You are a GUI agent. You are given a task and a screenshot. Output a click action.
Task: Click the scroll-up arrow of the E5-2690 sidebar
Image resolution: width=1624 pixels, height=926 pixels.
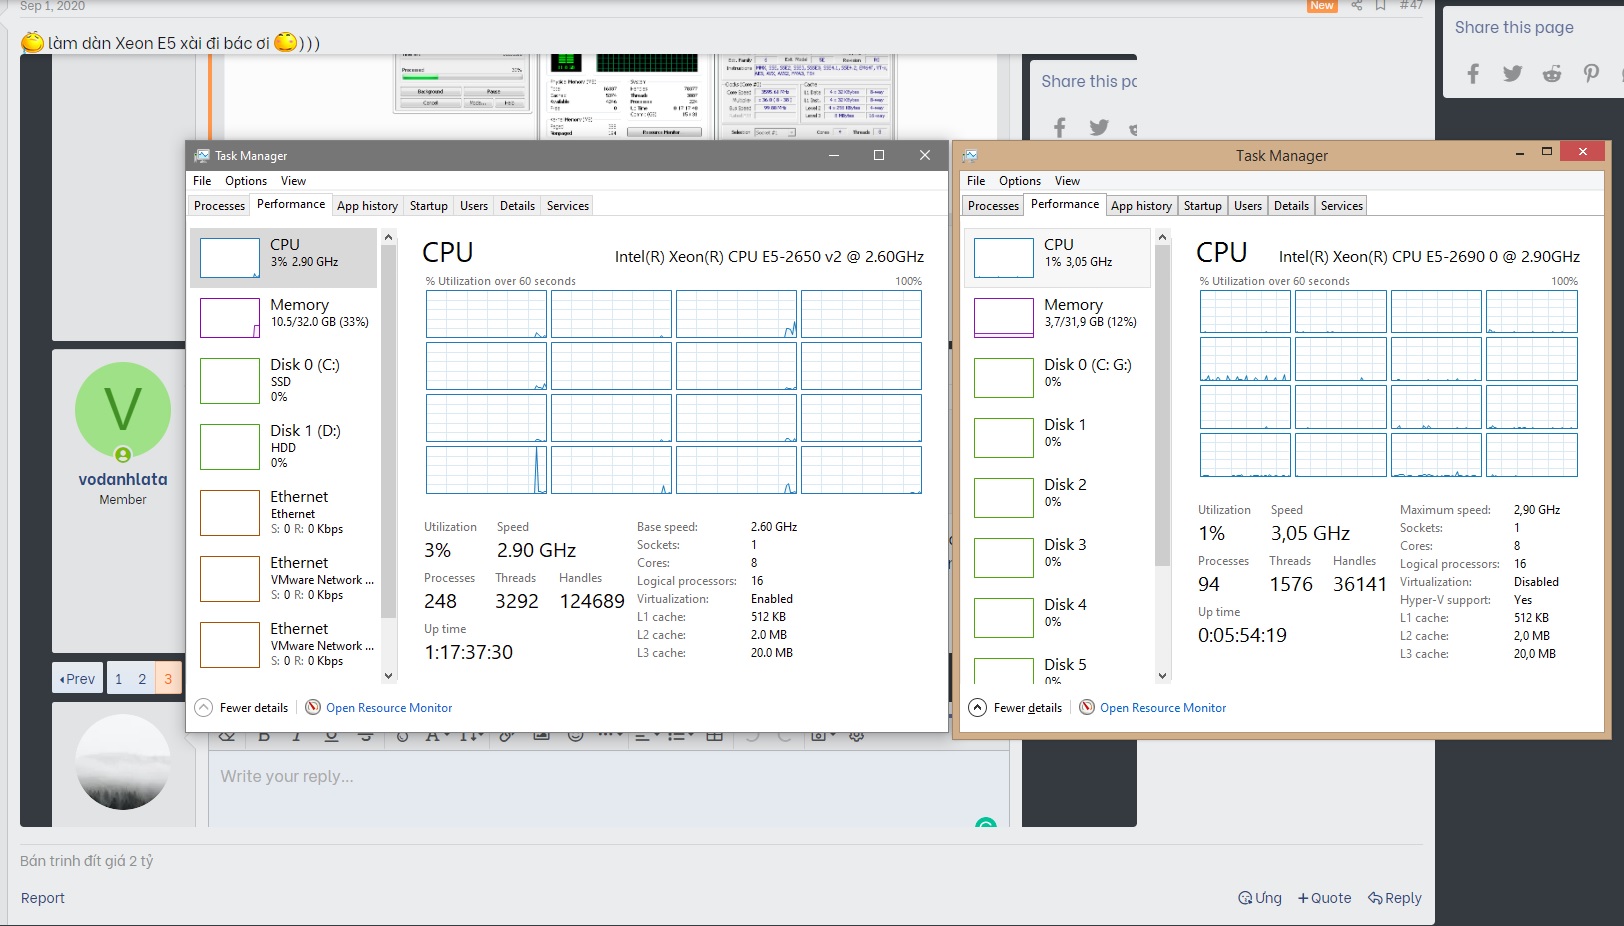click(x=1162, y=238)
